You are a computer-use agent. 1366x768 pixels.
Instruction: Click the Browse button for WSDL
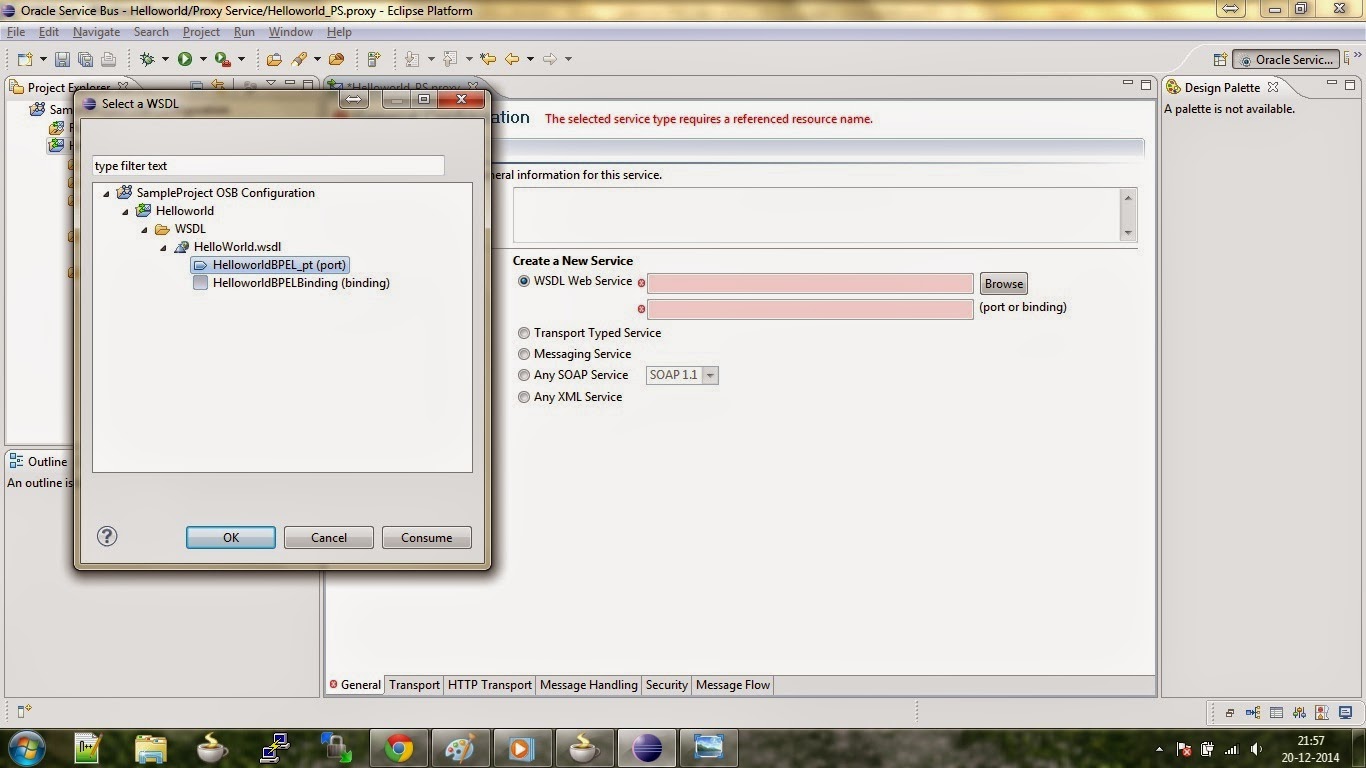click(x=1004, y=284)
